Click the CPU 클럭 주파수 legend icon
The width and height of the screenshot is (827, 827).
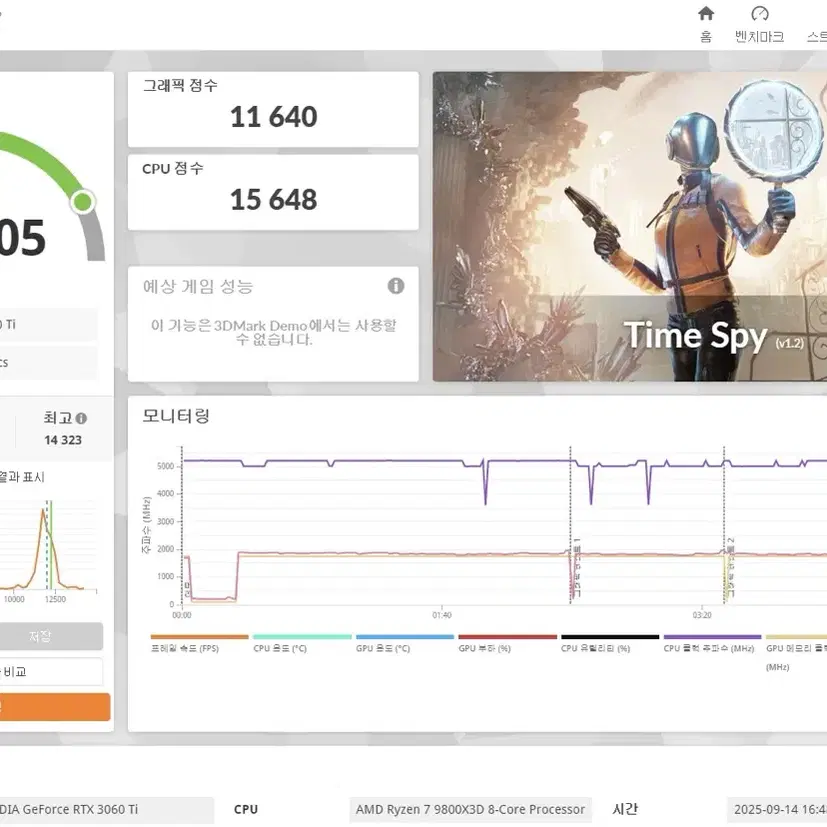click(x=712, y=634)
